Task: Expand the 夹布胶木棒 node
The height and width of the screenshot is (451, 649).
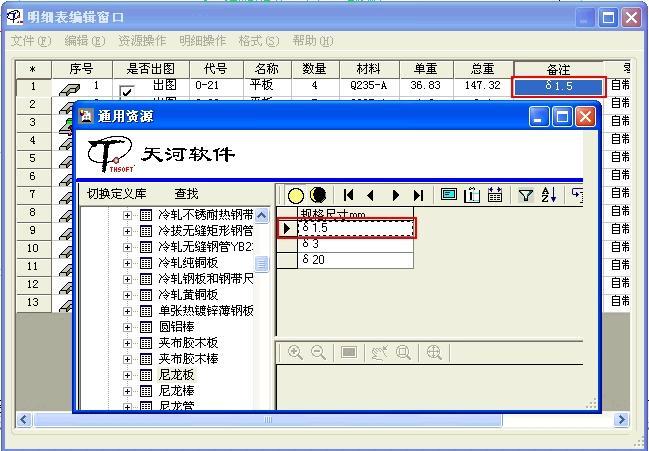Action: [127, 359]
